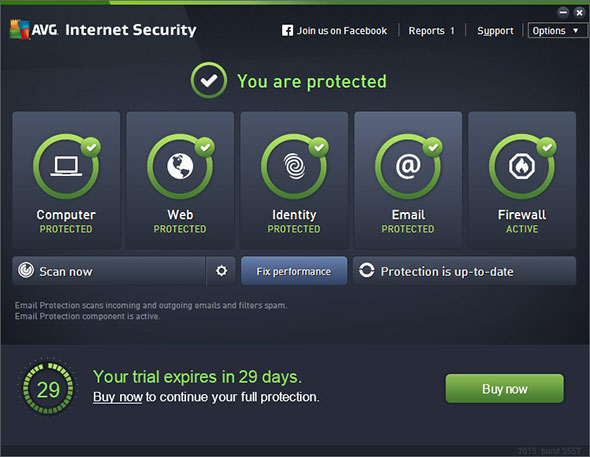The image size is (590, 457).
Task: Click the 29-day trial countdown dial
Action: [x=48, y=389]
